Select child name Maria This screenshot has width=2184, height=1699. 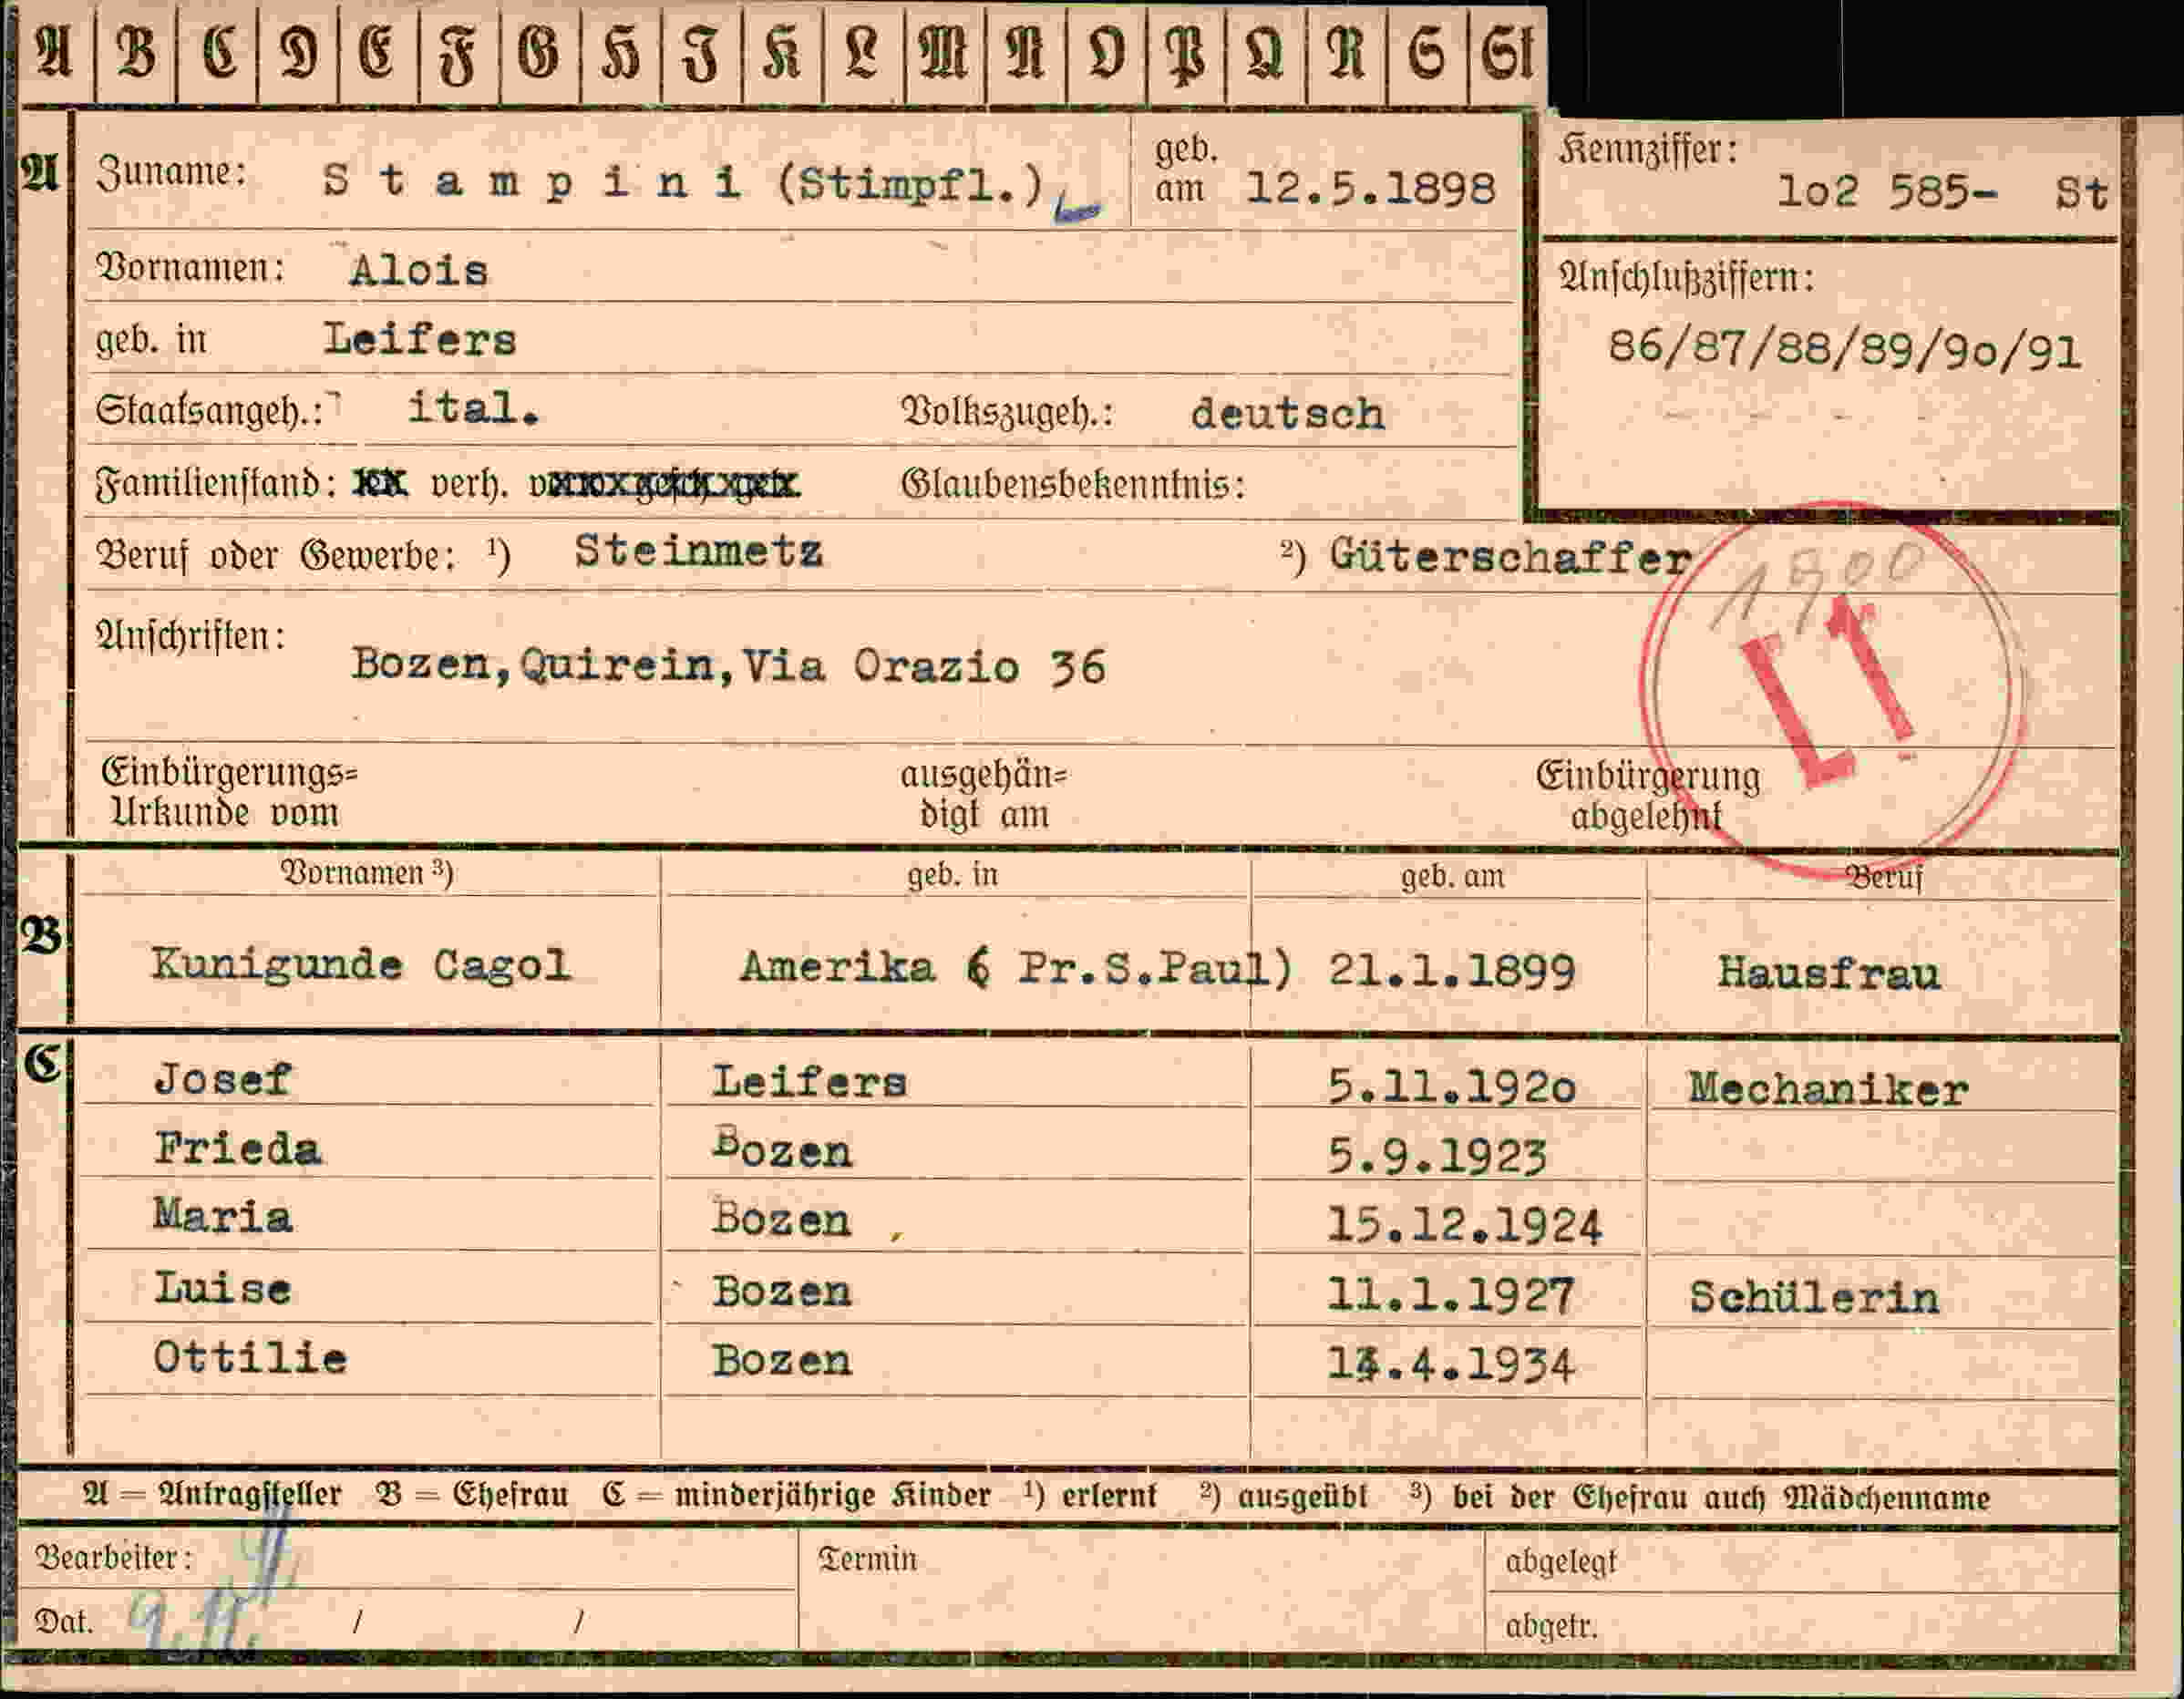222,1217
